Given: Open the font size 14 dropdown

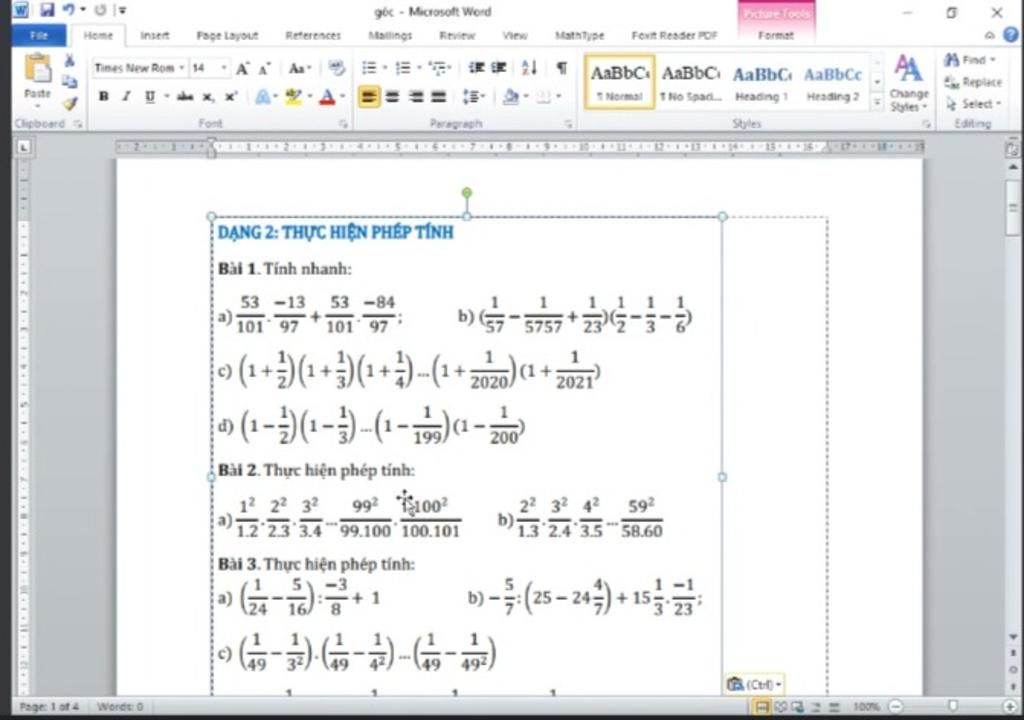Looking at the screenshot, I should (x=224, y=68).
